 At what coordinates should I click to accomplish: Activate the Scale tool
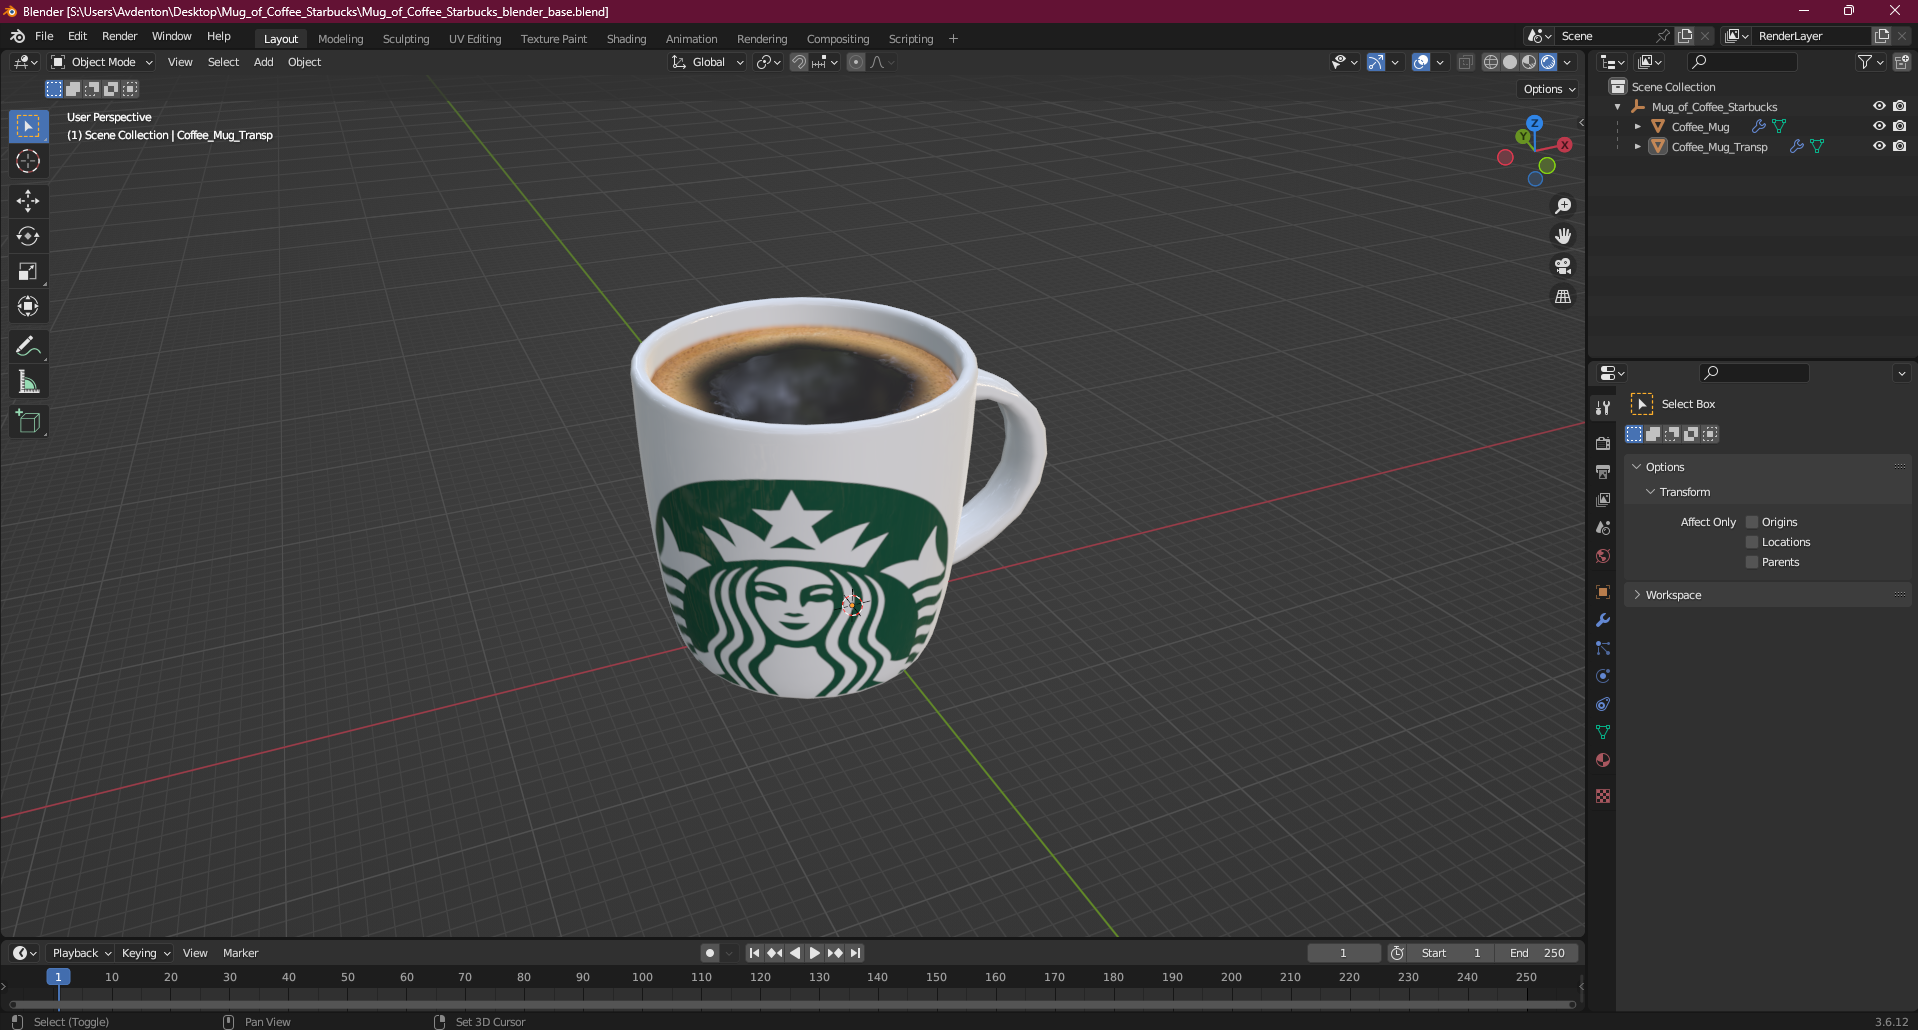pos(28,271)
